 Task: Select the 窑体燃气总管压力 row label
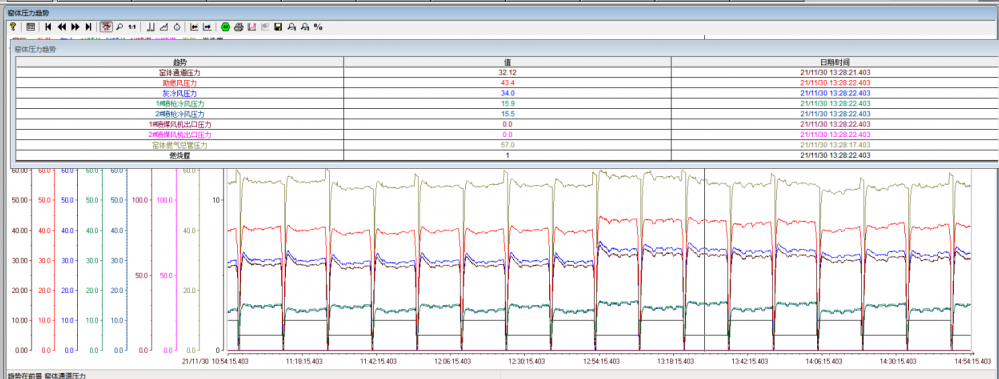coord(180,145)
